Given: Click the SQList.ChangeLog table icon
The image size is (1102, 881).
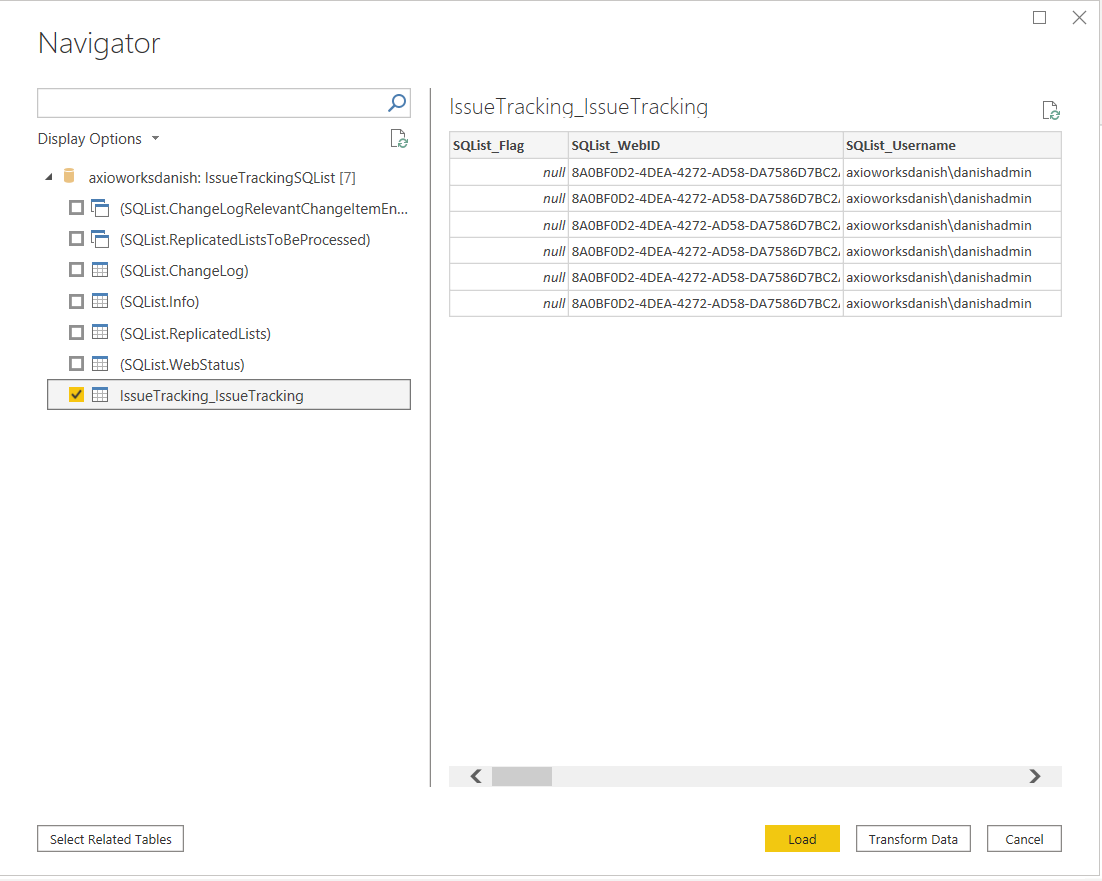Looking at the screenshot, I should (x=100, y=270).
